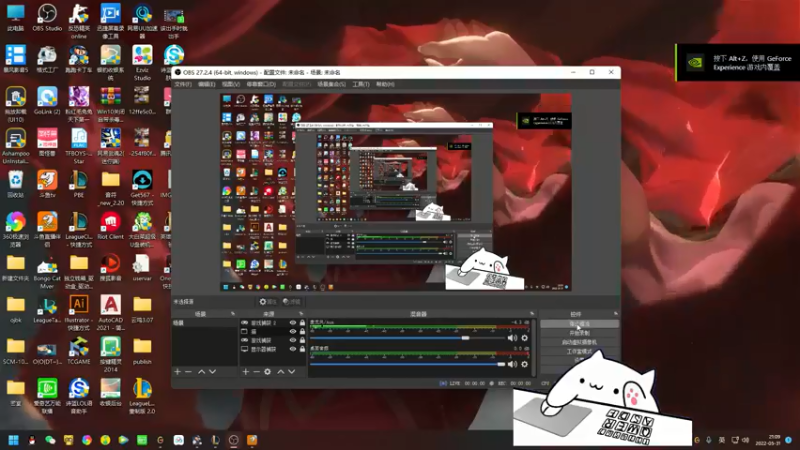
Task: Move scene down in Scenes panel
Action: point(212,371)
